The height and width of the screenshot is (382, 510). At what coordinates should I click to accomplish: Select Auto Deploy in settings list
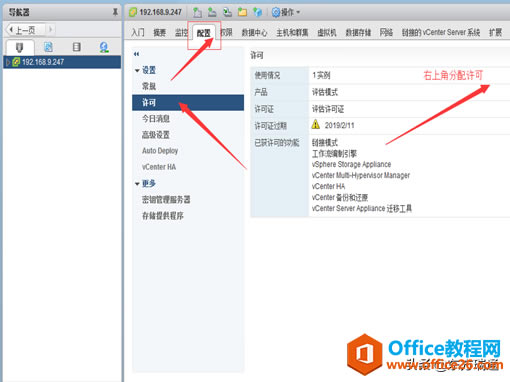pos(160,151)
